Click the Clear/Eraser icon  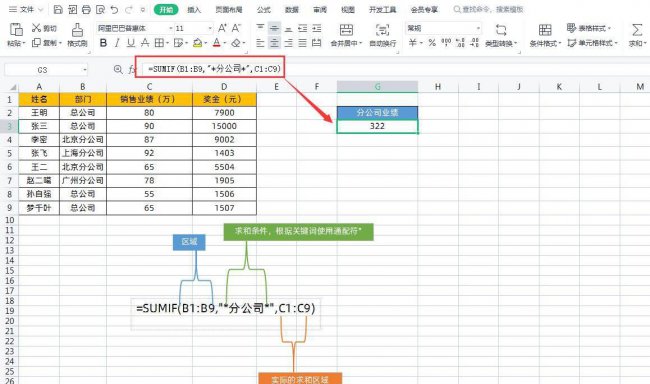coord(236,43)
